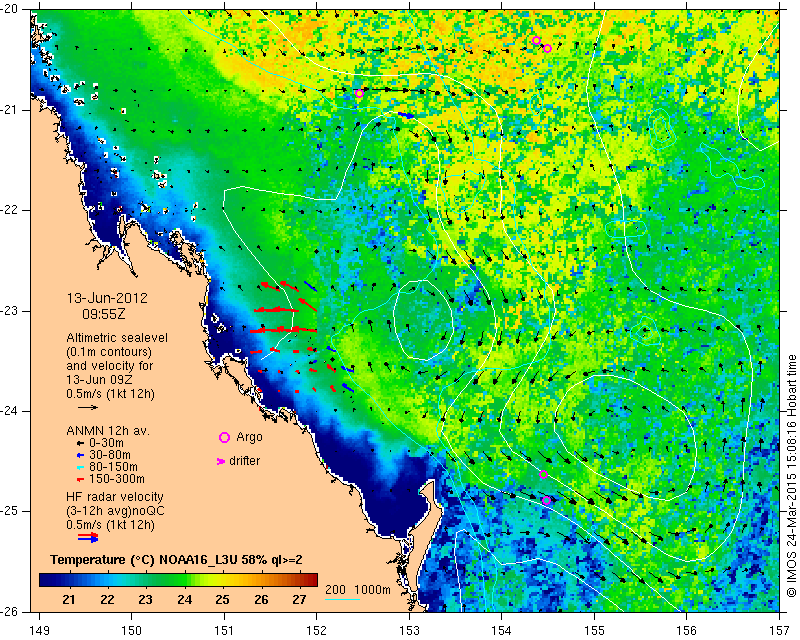Click the '(3-12h avg)noQC' legend text
800x640 pixels.
(115, 510)
